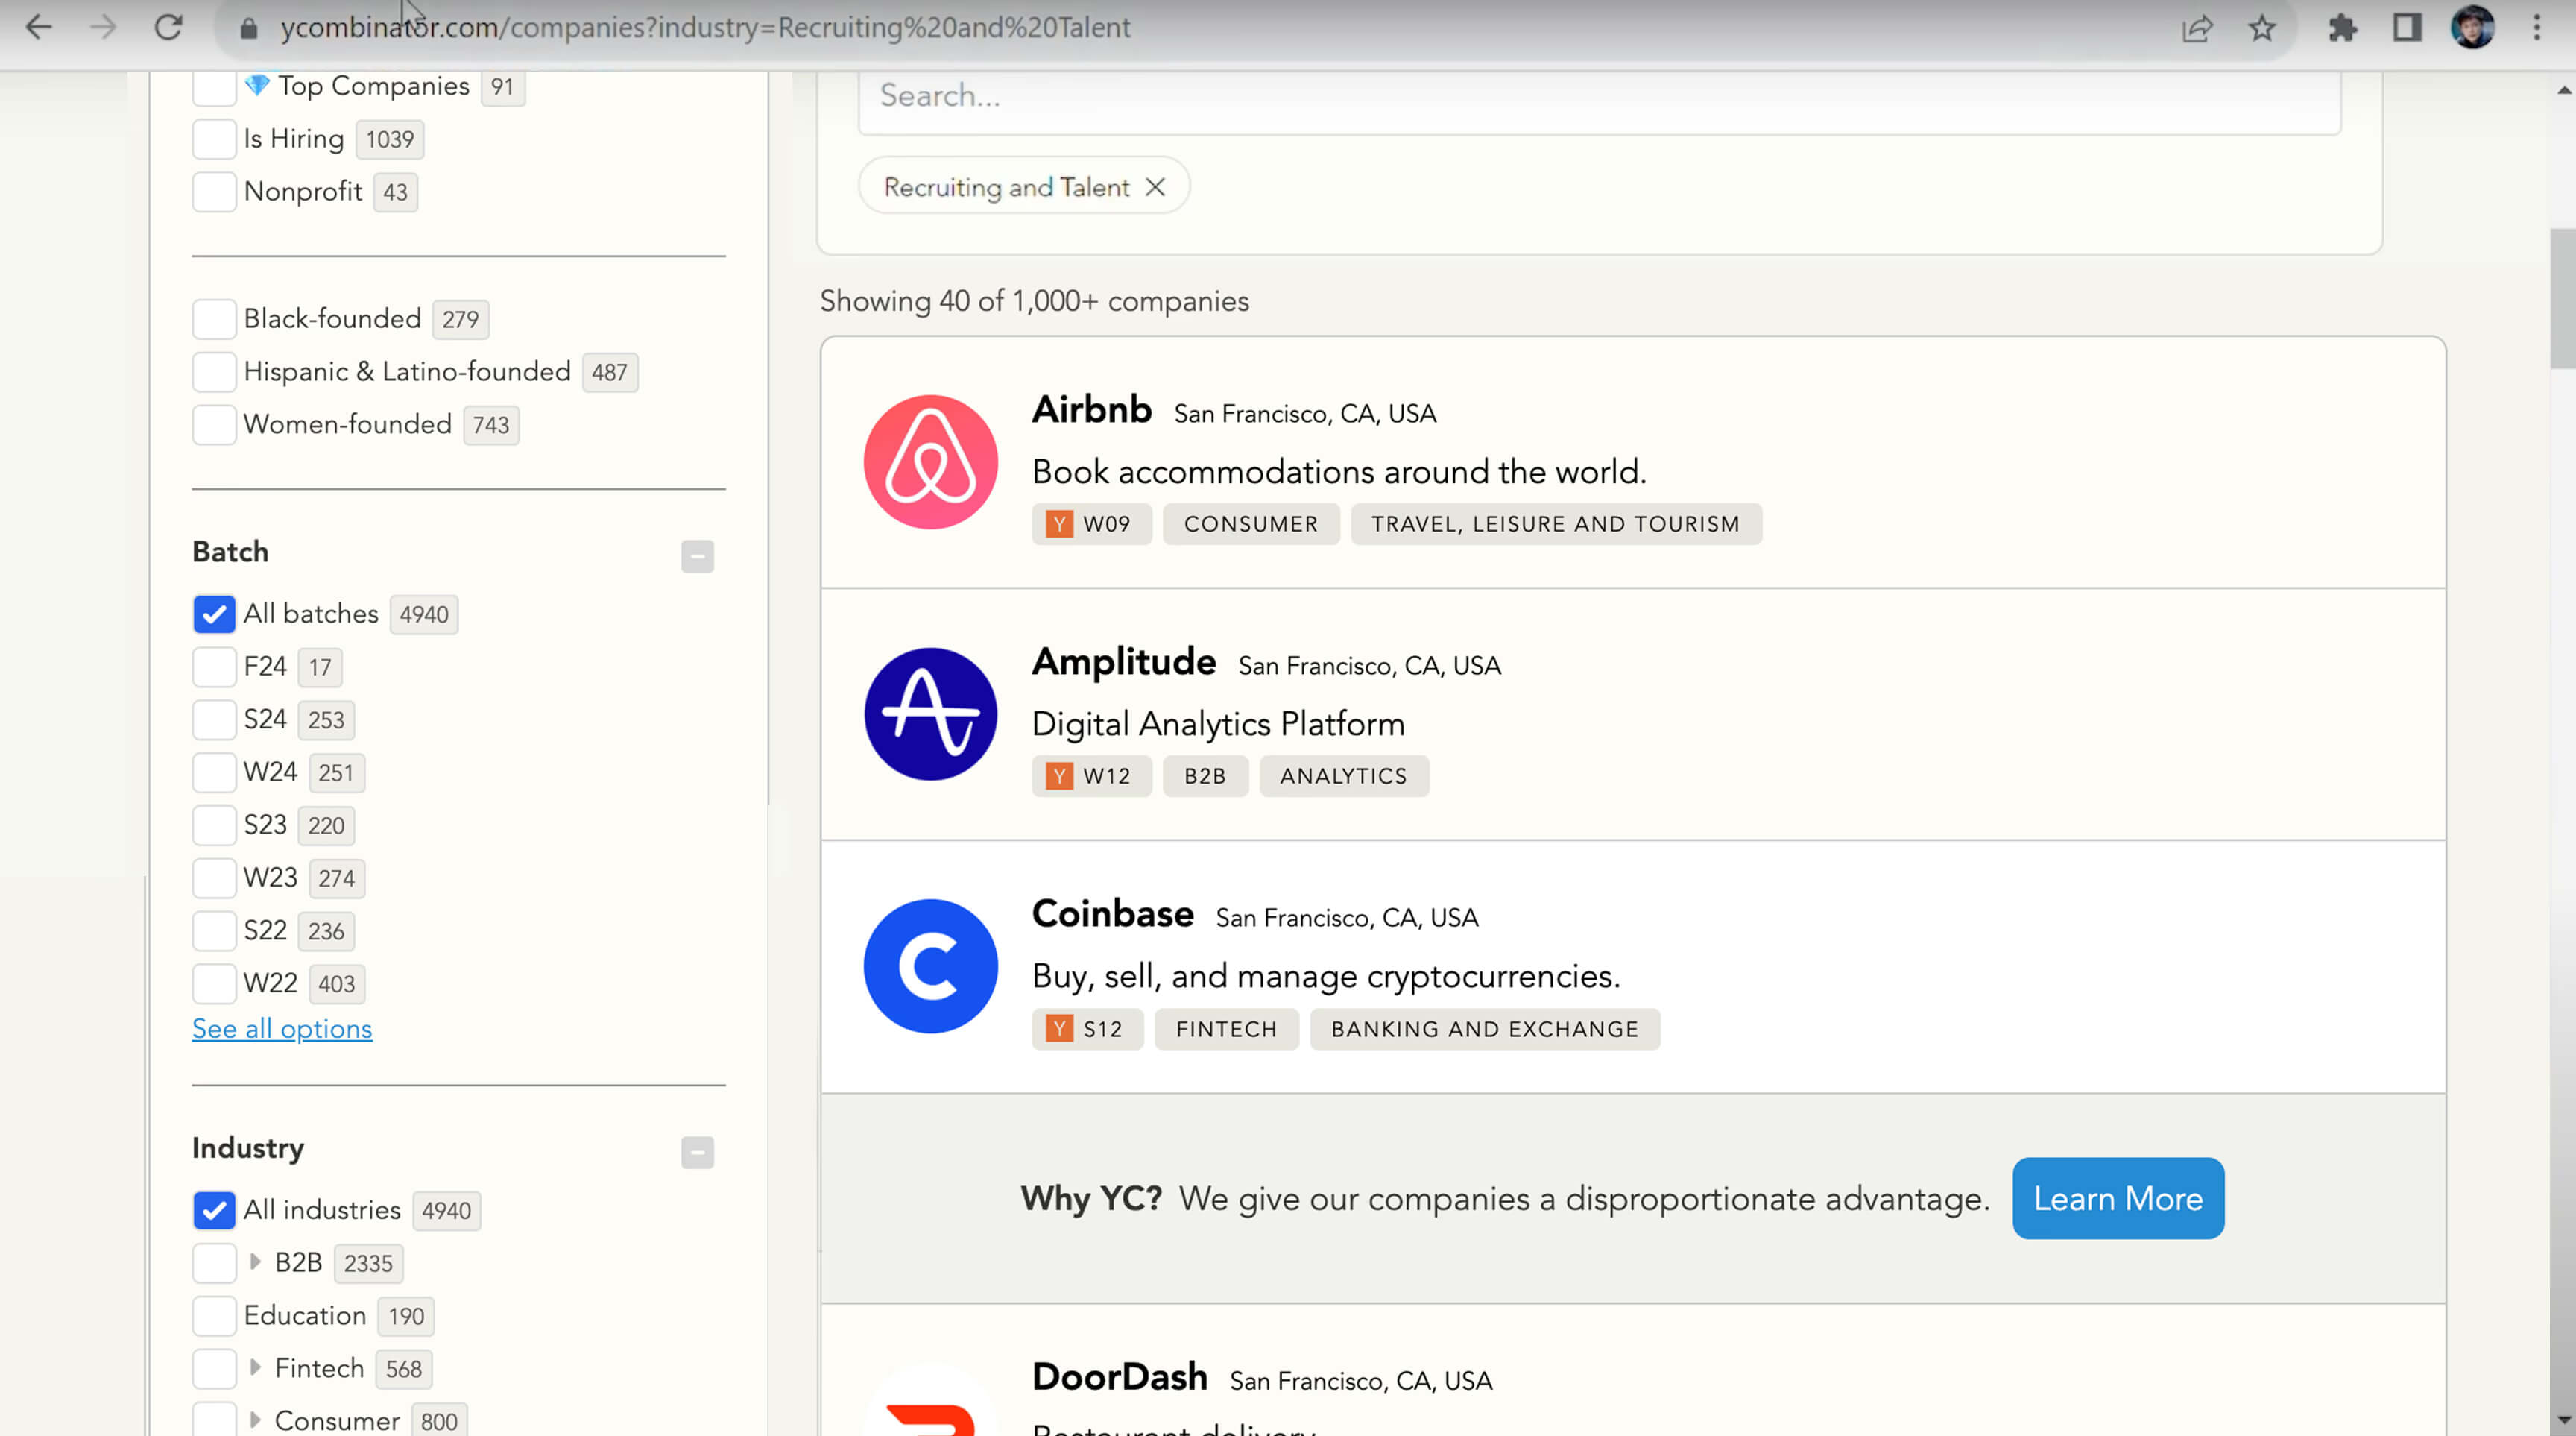
Task: Open the browser extensions puzzle icon
Action: (x=2342, y=27)
